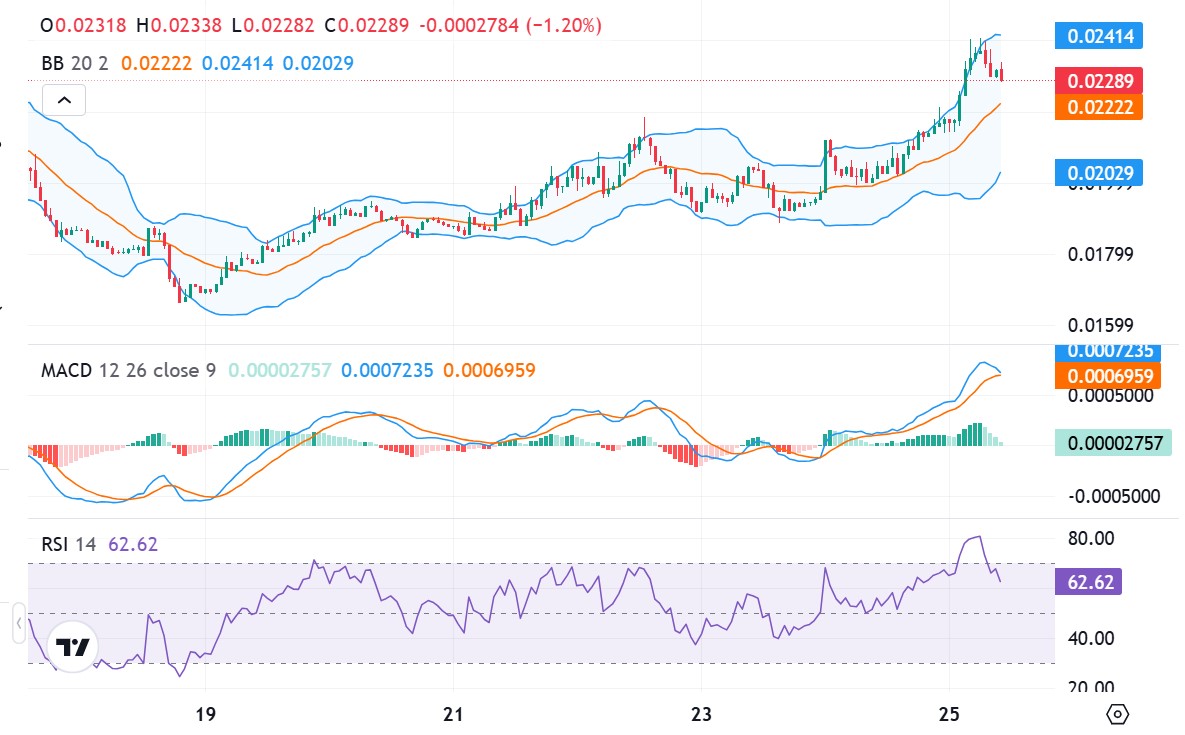Screen dimensions: 1185x735
Task: Collapse the legend with the chevron-up button
Action: point(63,100)
